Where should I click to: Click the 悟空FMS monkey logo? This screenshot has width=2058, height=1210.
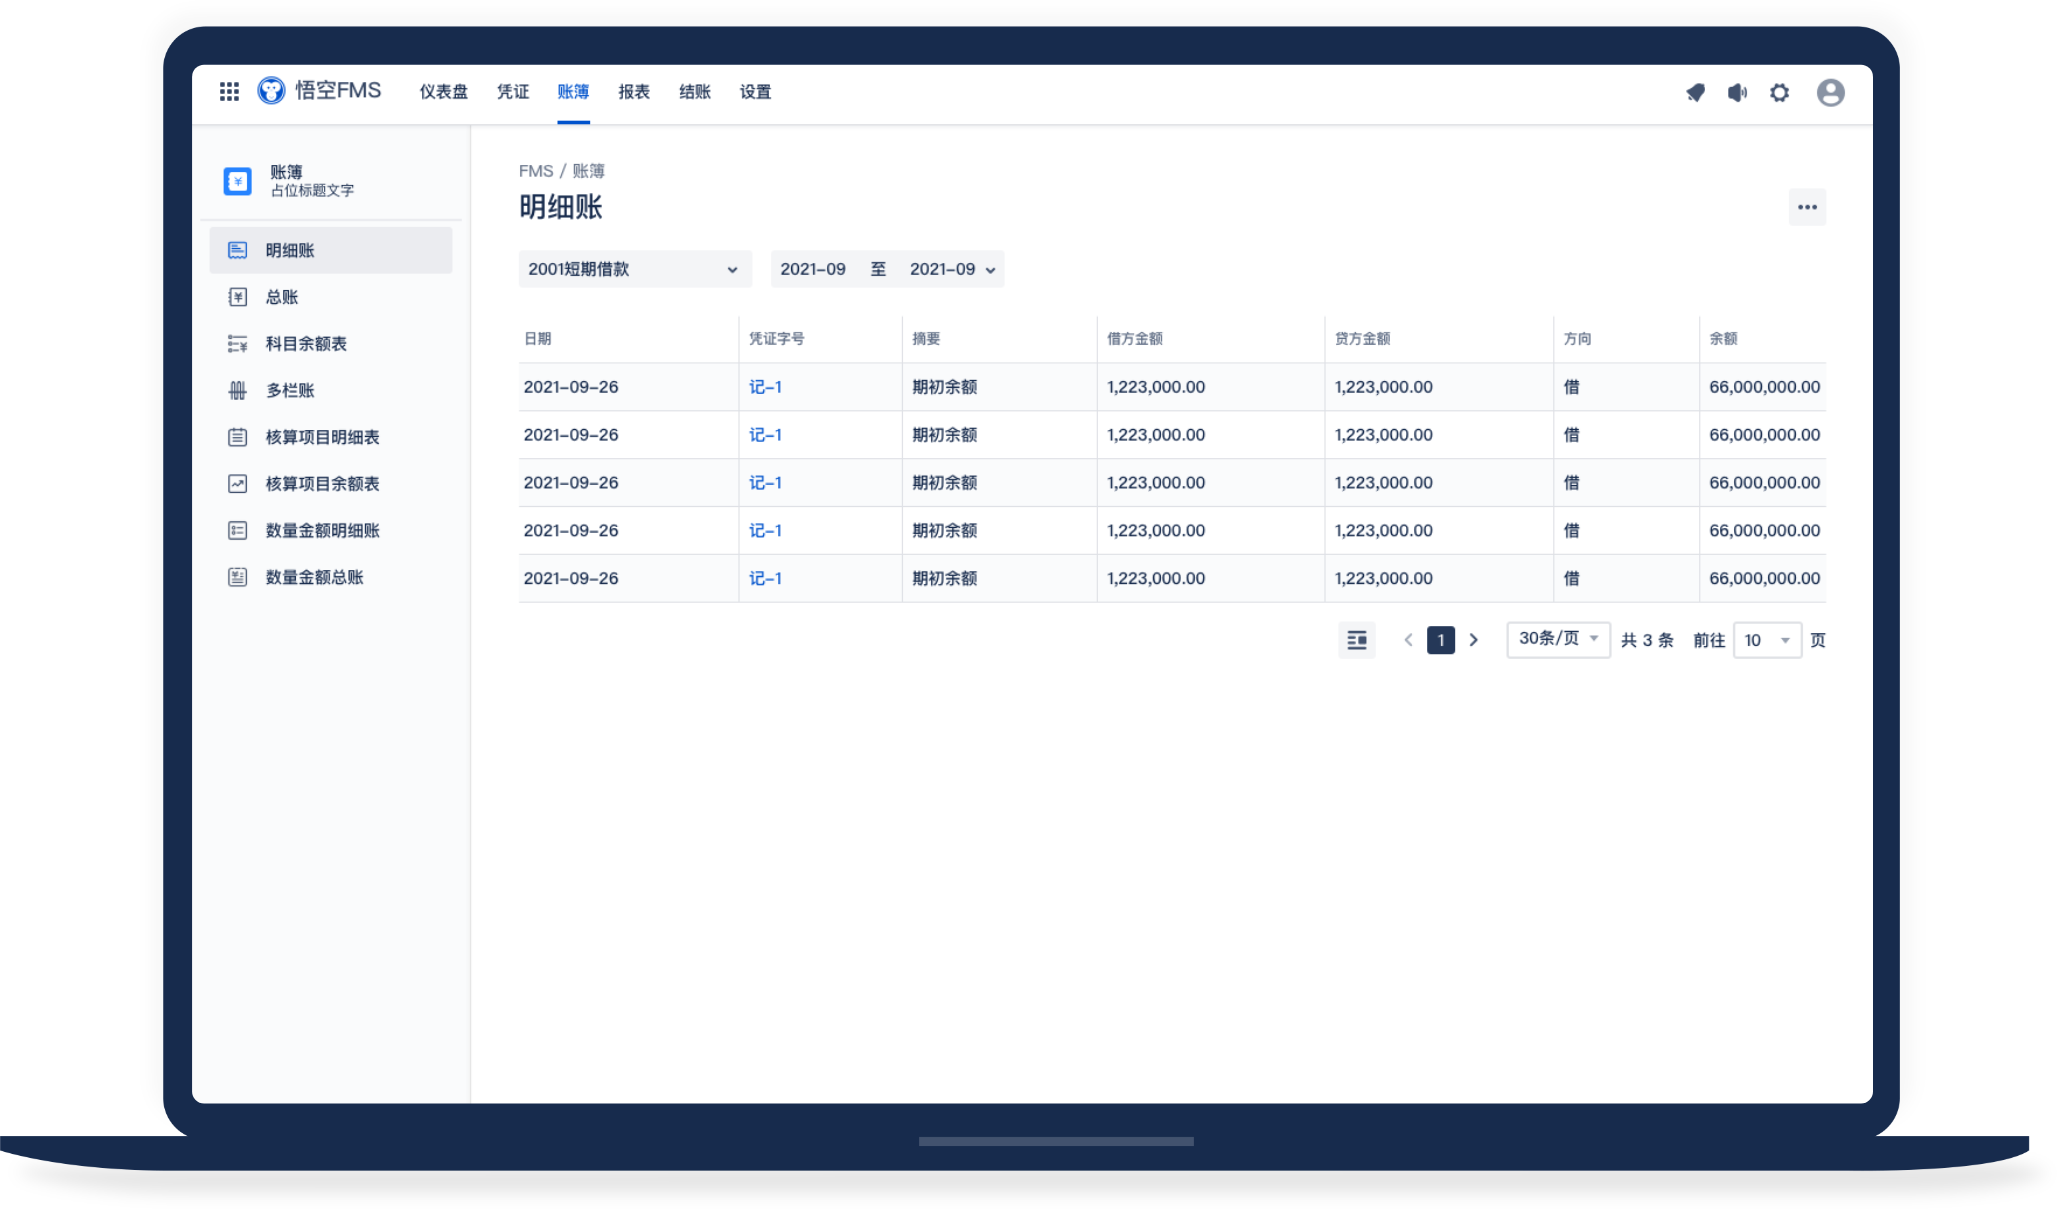[x=271, y=91]
